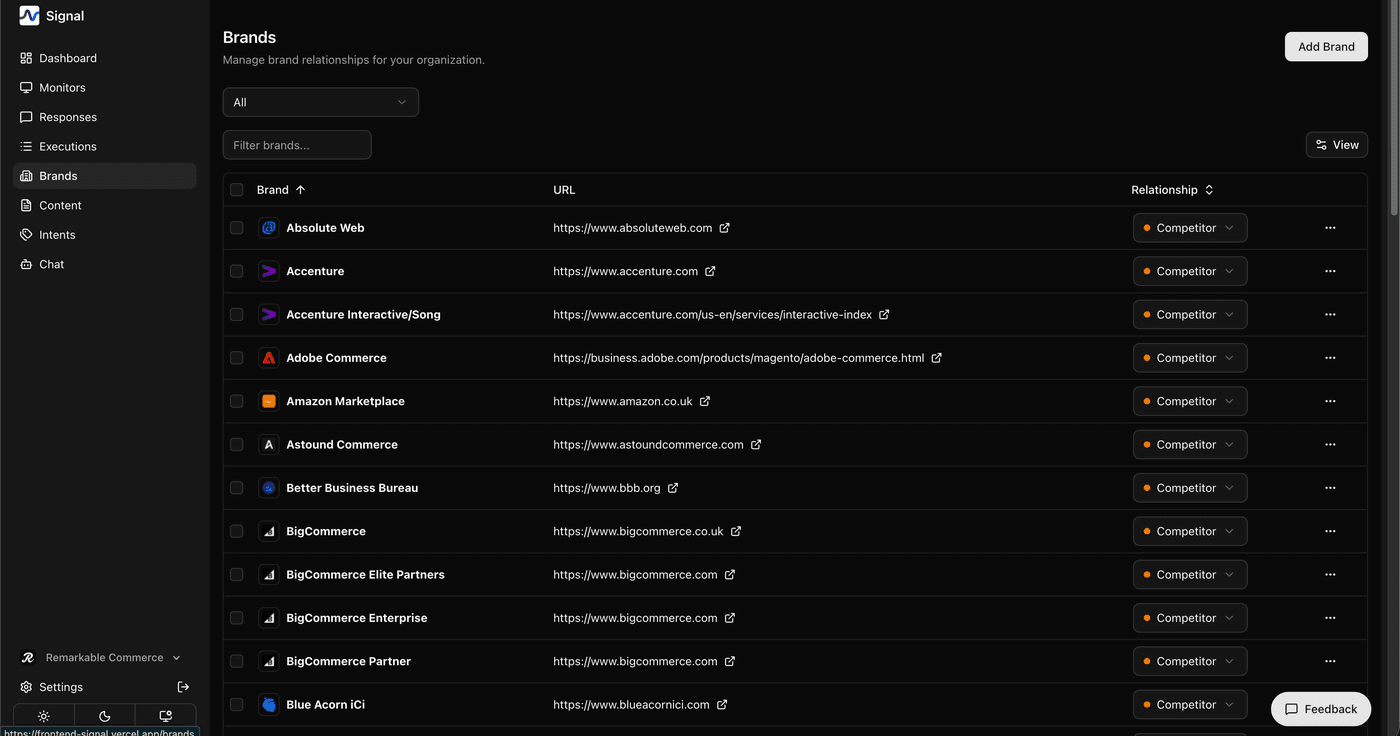Check the Amazon Marketplace row checkbox

[x=237, y=401]
